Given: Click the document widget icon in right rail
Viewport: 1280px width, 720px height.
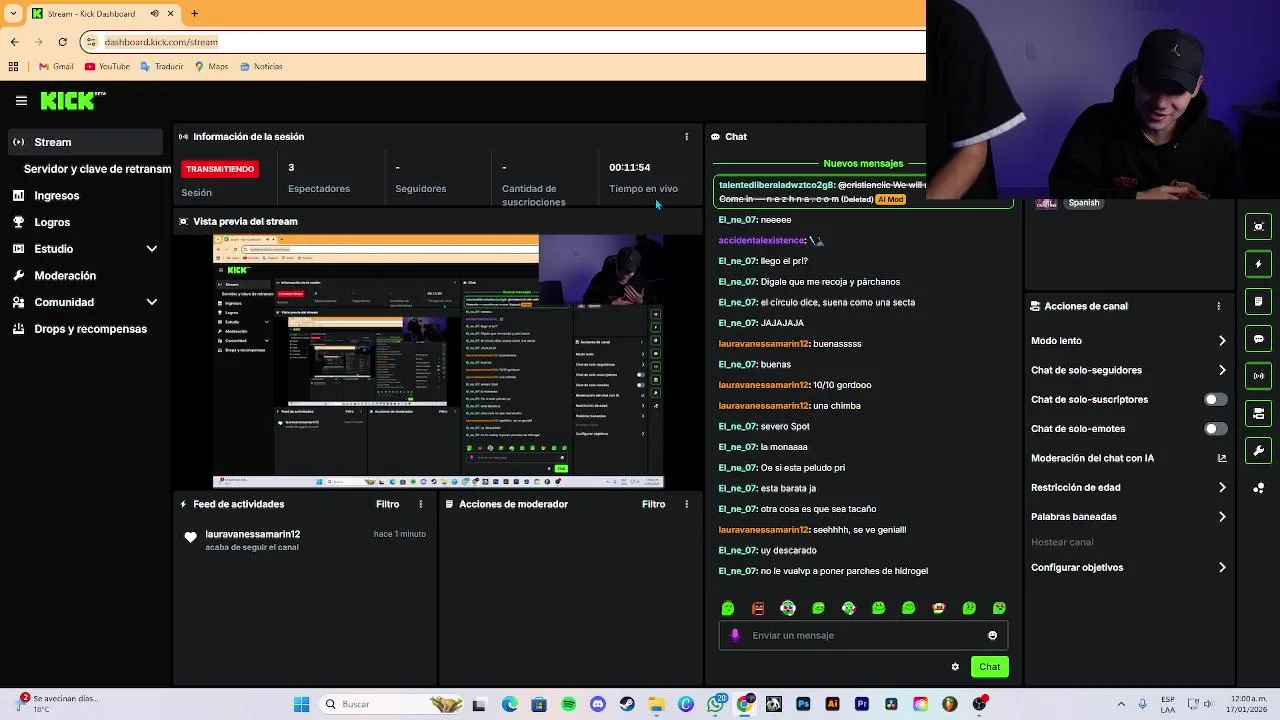Looking at the screenshot, I should [x=1259, y=301].
